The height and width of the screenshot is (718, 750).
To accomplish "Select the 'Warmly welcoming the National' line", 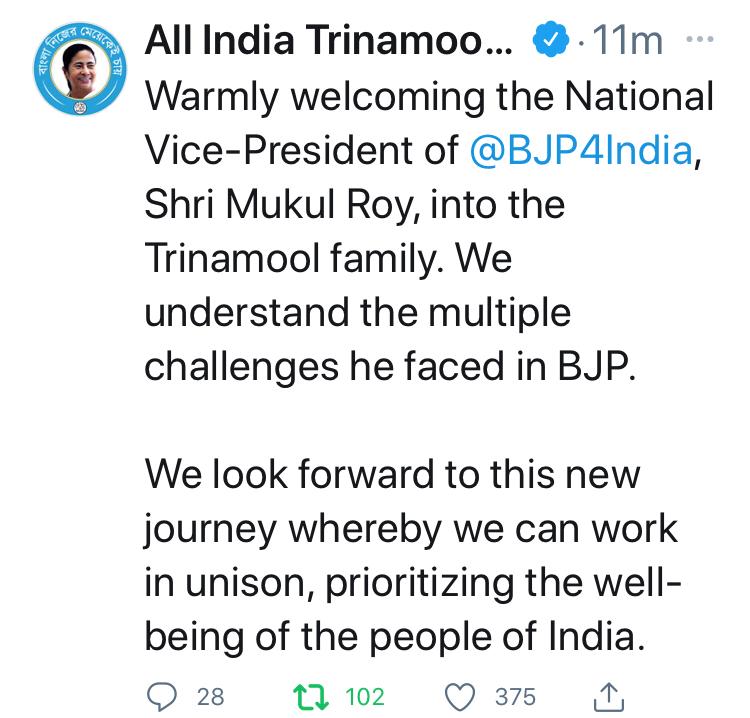I will [x=429, y=98].
